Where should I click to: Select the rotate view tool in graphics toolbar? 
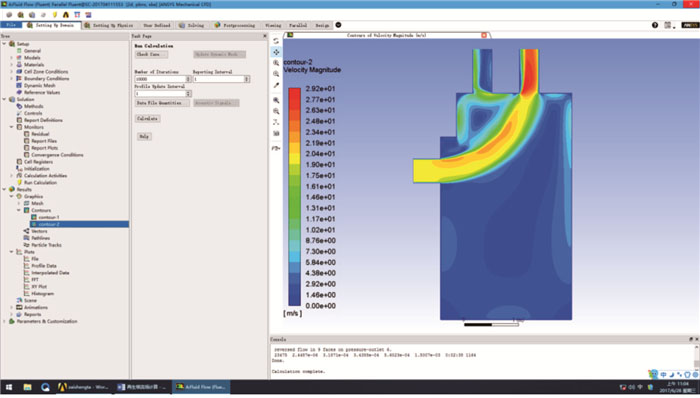coord(276,41)
